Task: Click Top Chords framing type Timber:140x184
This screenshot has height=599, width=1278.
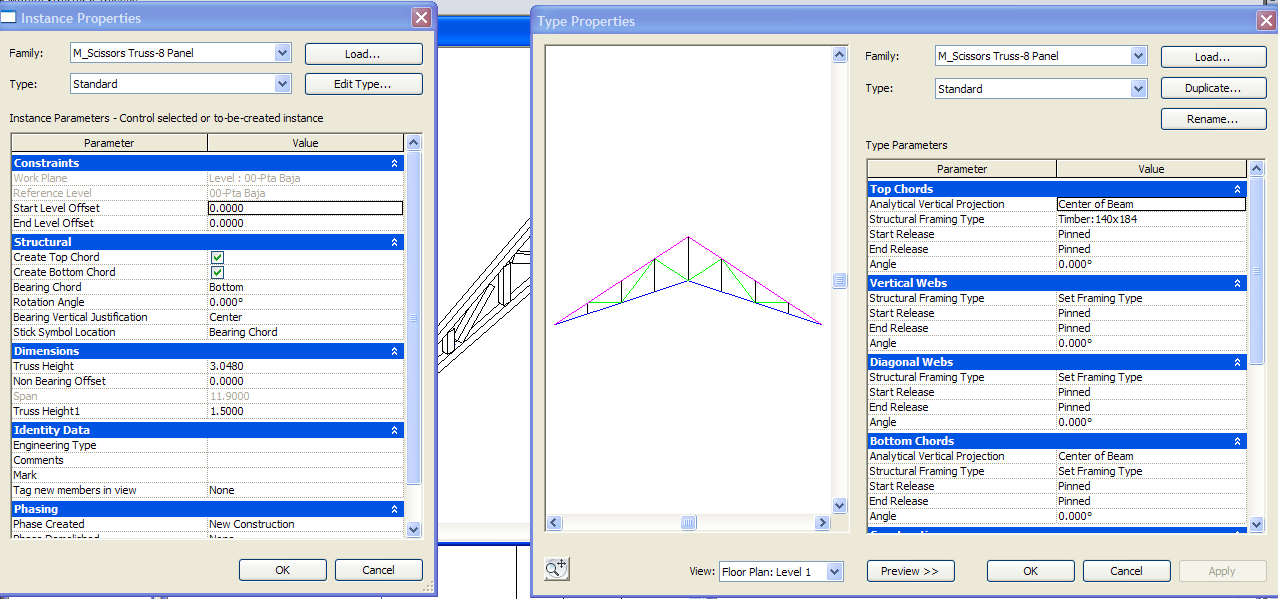Action: pos(1151,219)
